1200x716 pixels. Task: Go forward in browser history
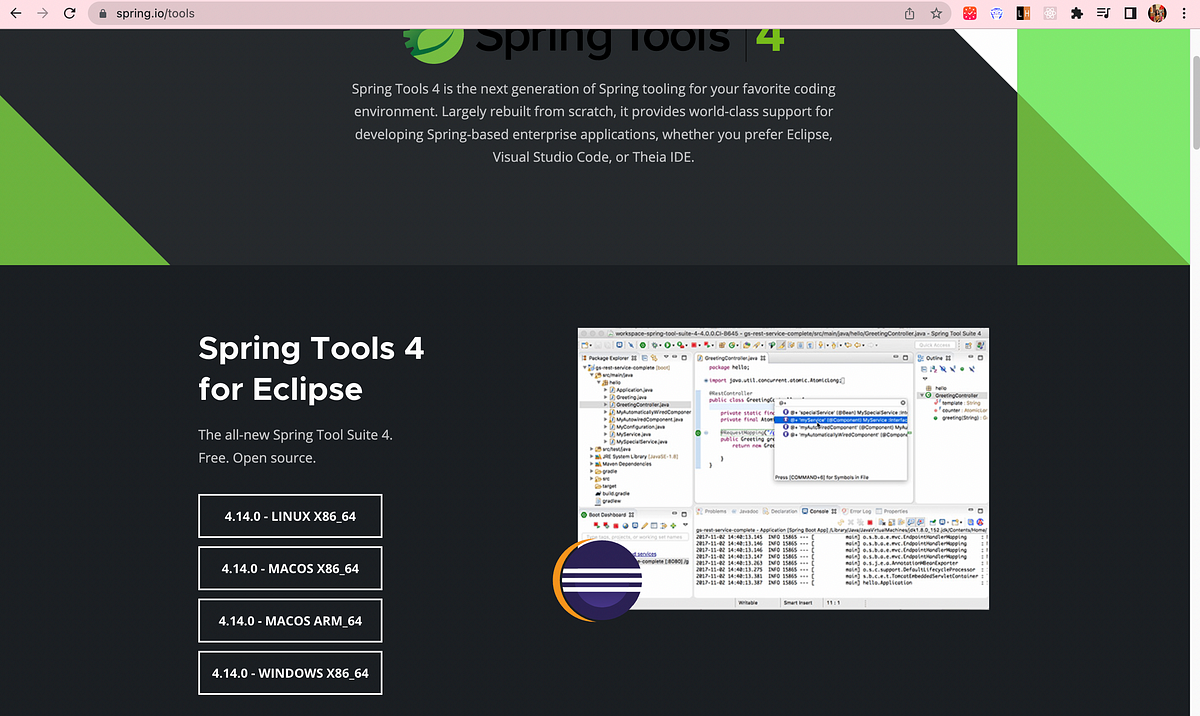(x=42, y=14)
